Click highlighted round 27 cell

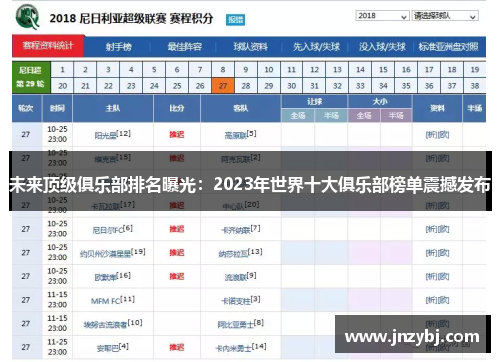223,86
